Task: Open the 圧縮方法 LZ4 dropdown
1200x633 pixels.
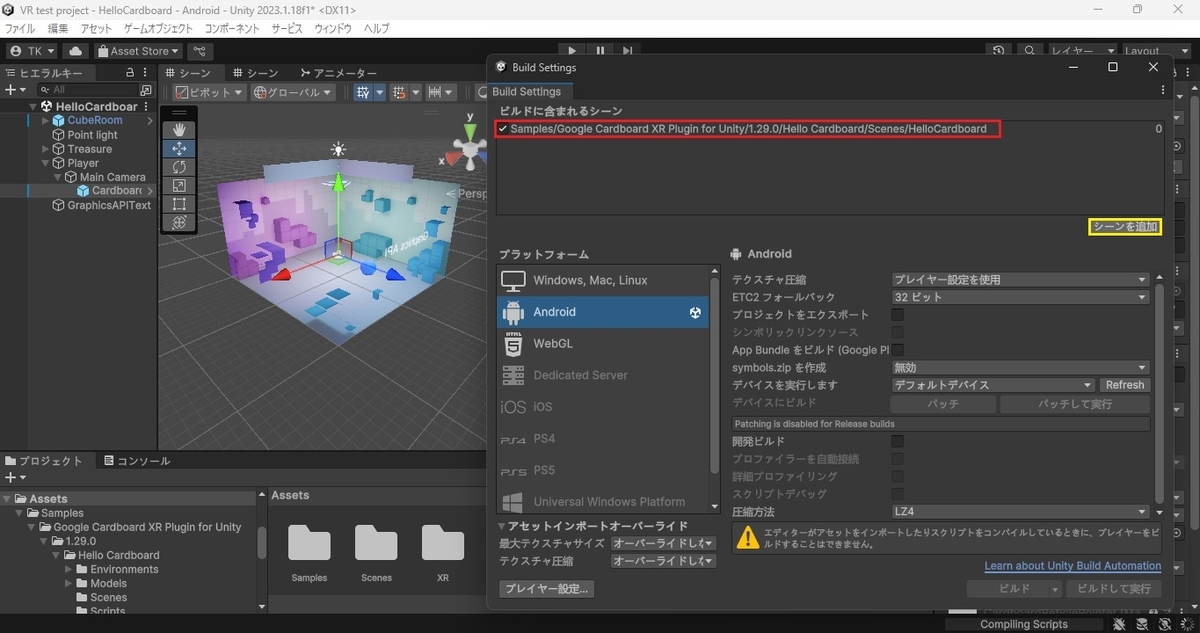Action: tap(1020, 511)
